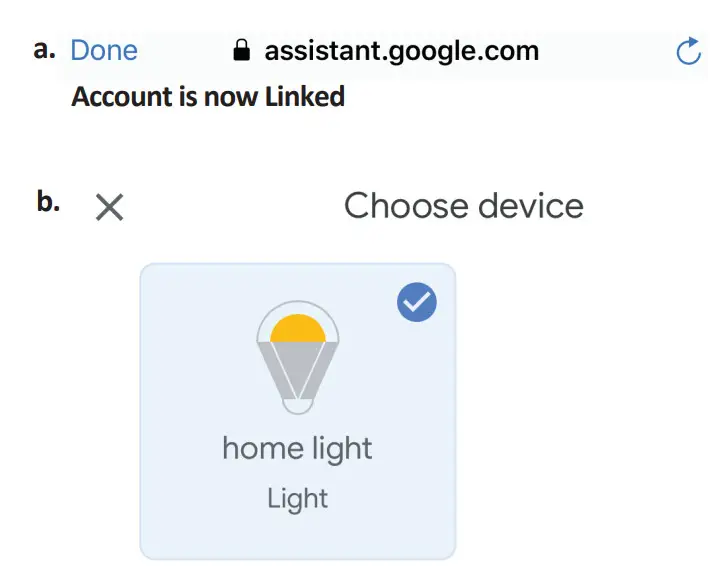Click empty space below 'Light' in device card
The height and width of the screenshot is (579, 712).
(297, 535)
